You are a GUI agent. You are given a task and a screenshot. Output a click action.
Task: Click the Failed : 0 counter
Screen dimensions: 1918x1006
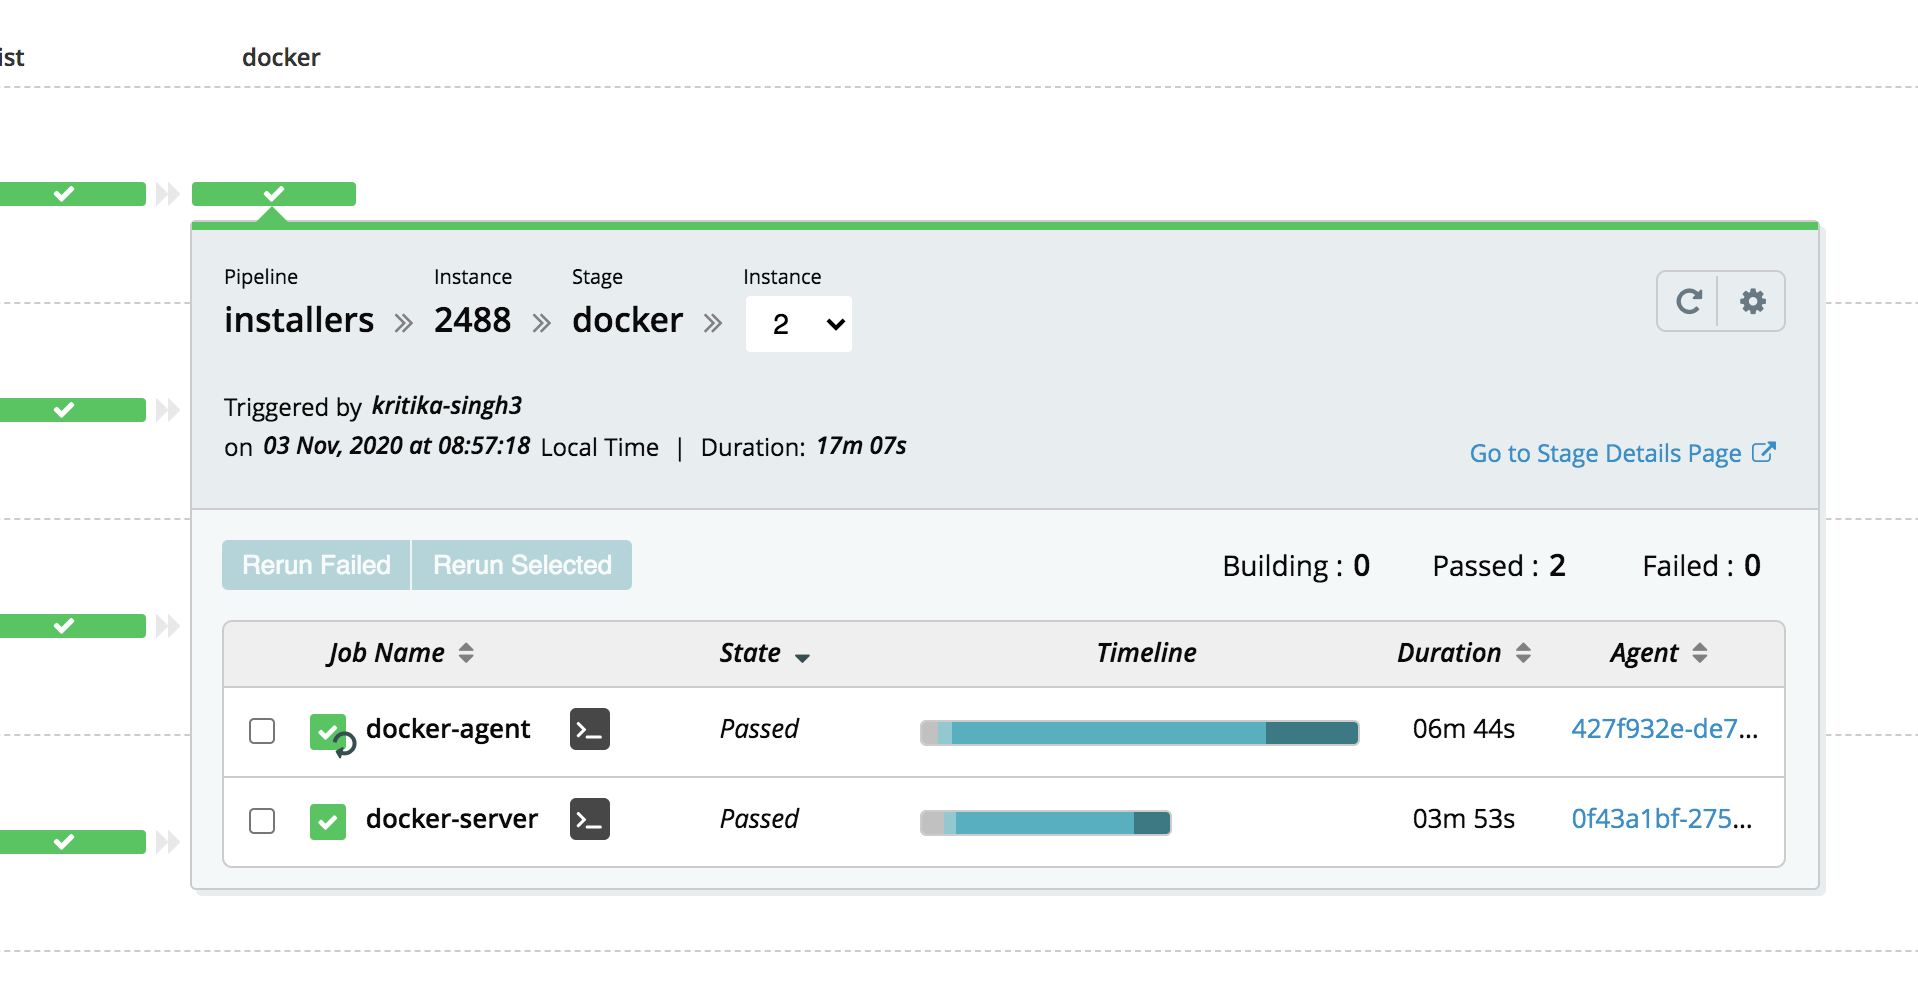tap(1701, 566)
